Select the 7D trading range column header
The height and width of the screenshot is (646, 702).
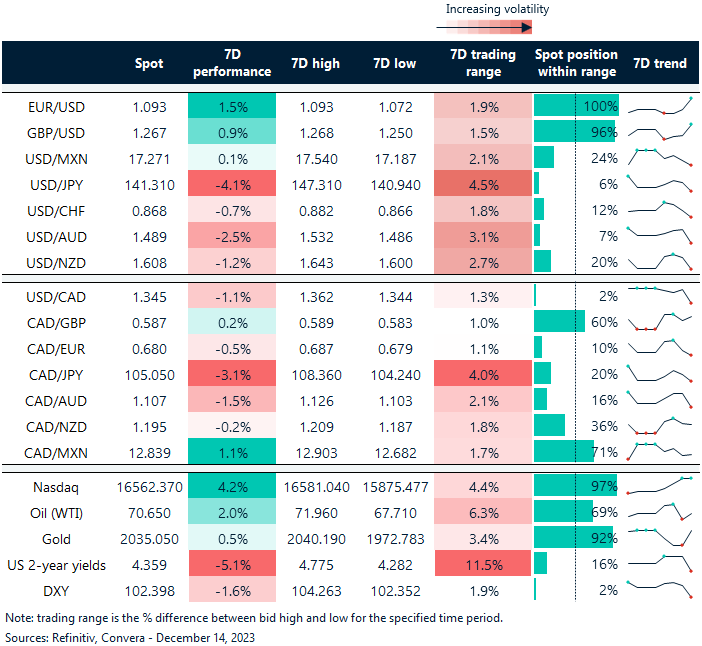(483, 63)
